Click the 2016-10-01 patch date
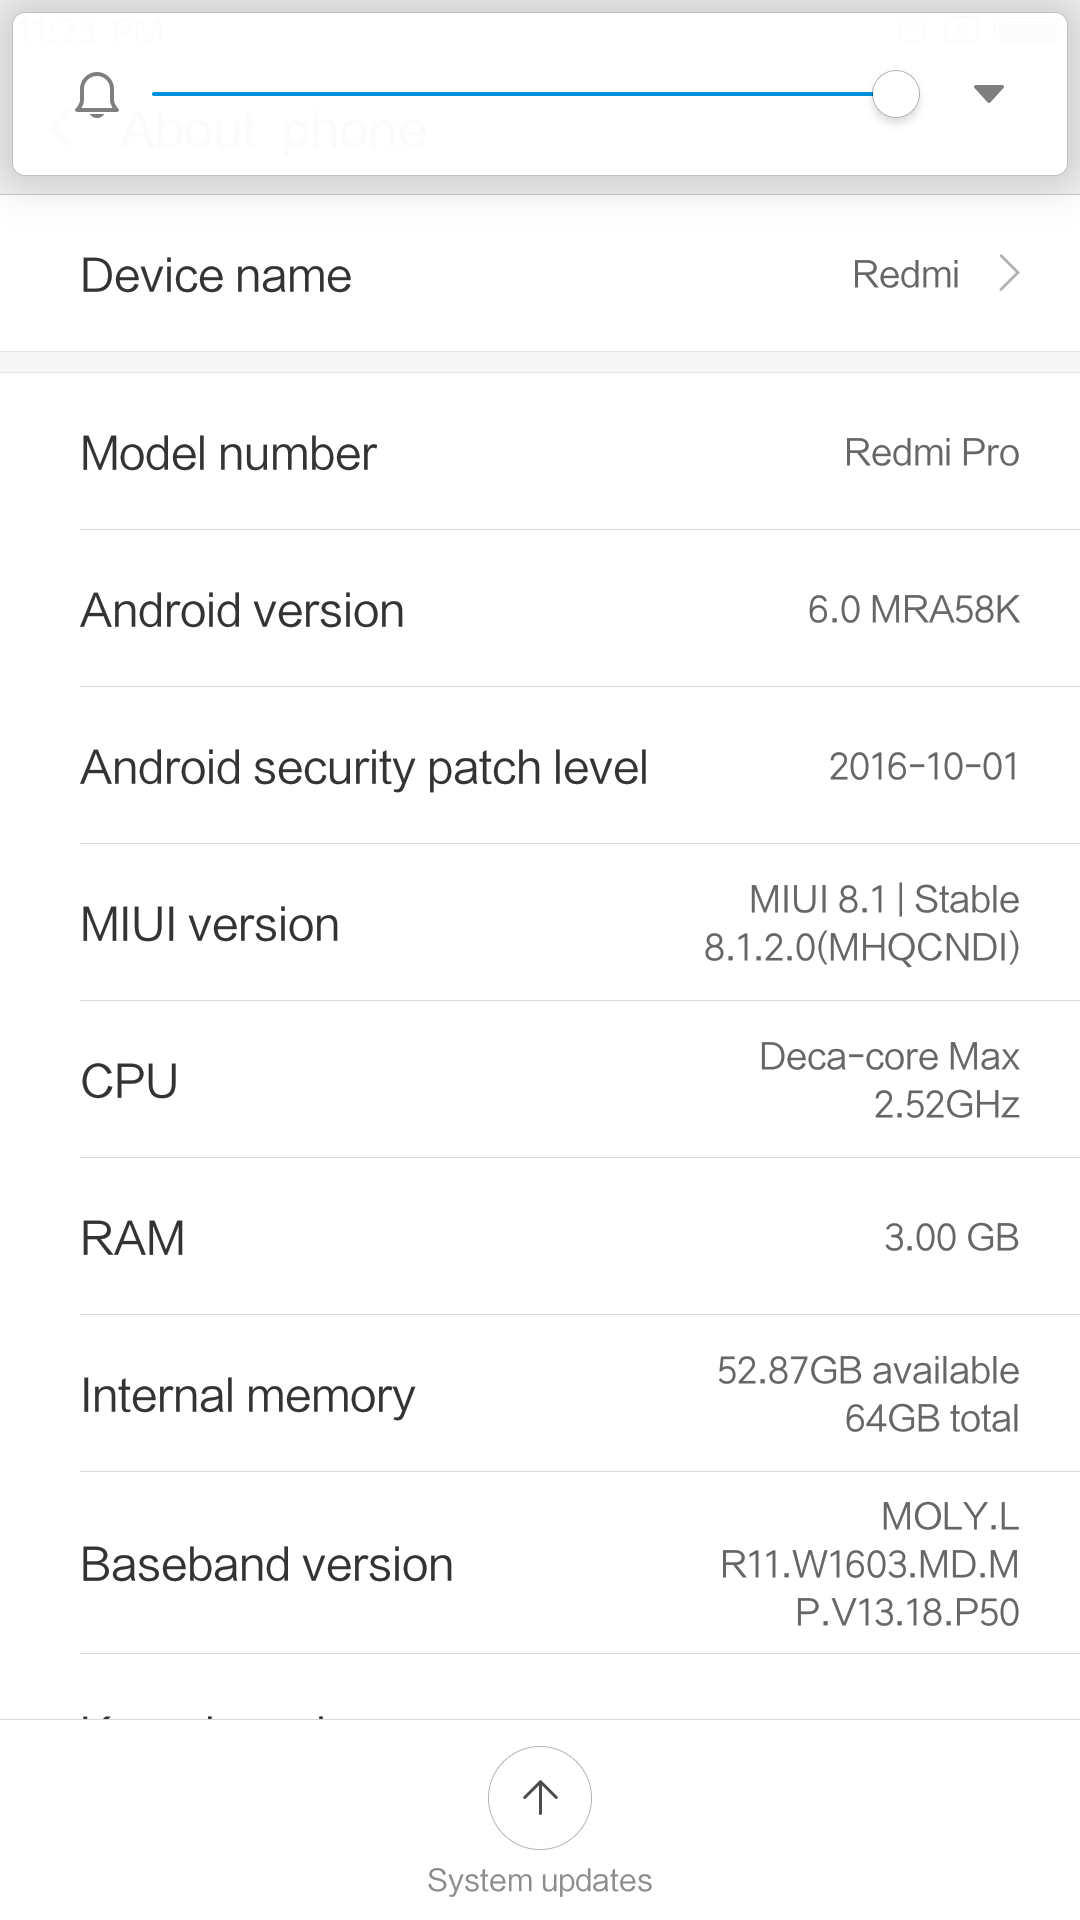This screenshot has width=1080, height=1920. (923, 767)
